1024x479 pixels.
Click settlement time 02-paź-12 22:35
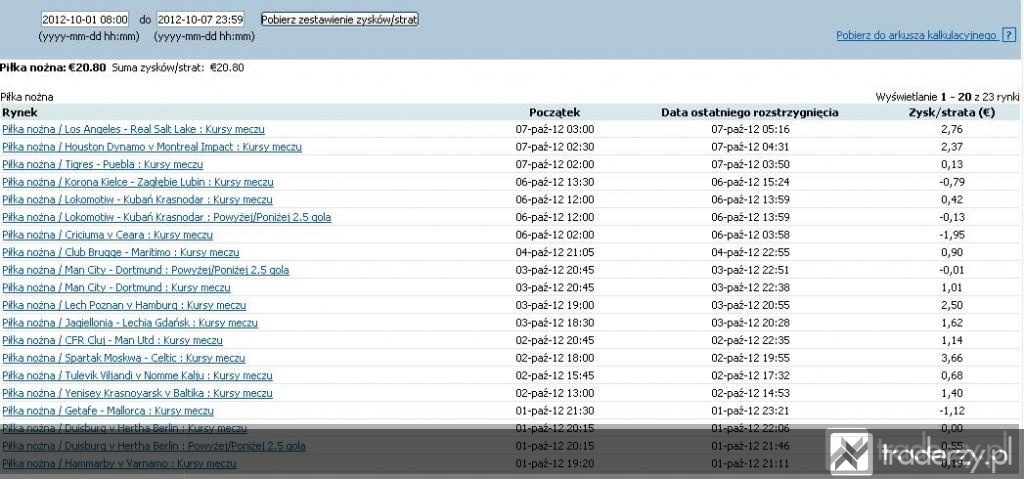[750, 340]
